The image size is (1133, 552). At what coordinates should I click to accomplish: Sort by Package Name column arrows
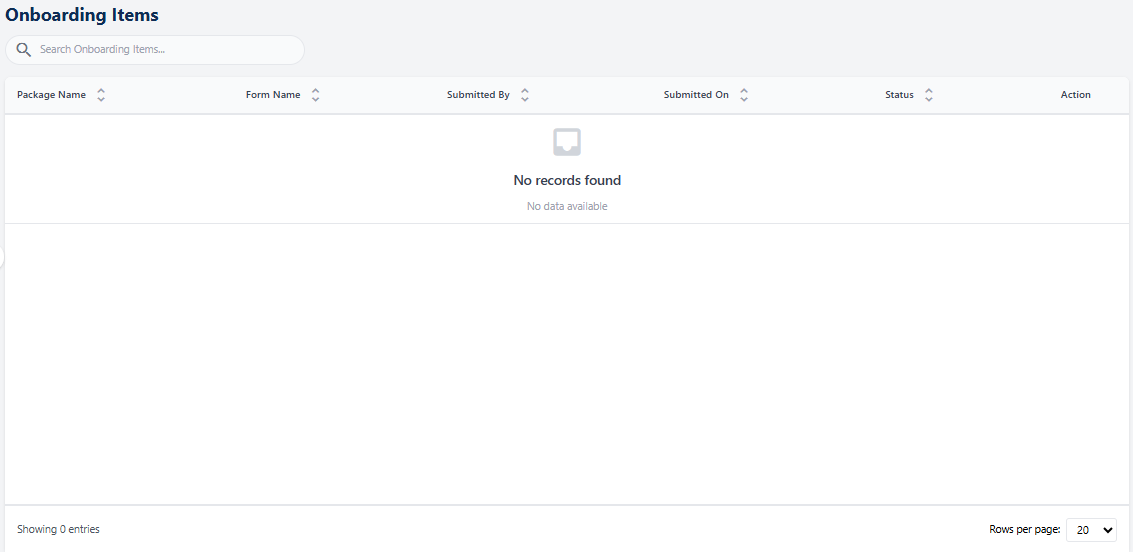pos(101,95)
